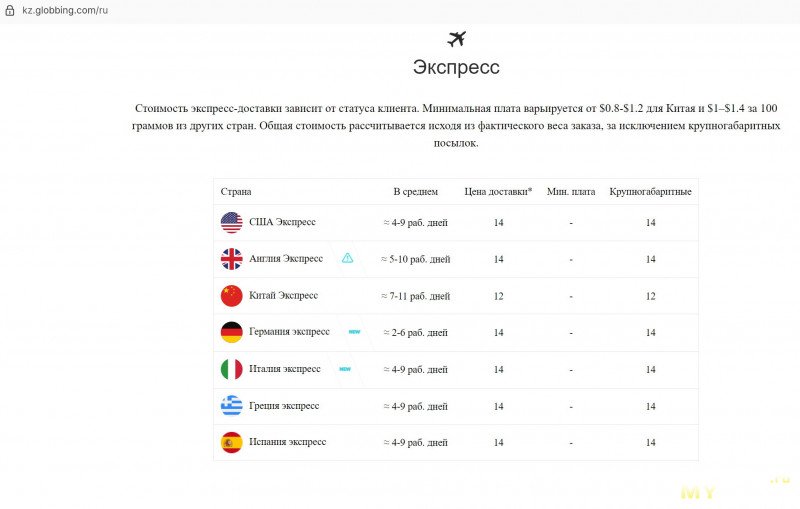This screenshot has height=509, width=800.
Task: Select the Испания экспресс row label
Action: tap(287, 442)
